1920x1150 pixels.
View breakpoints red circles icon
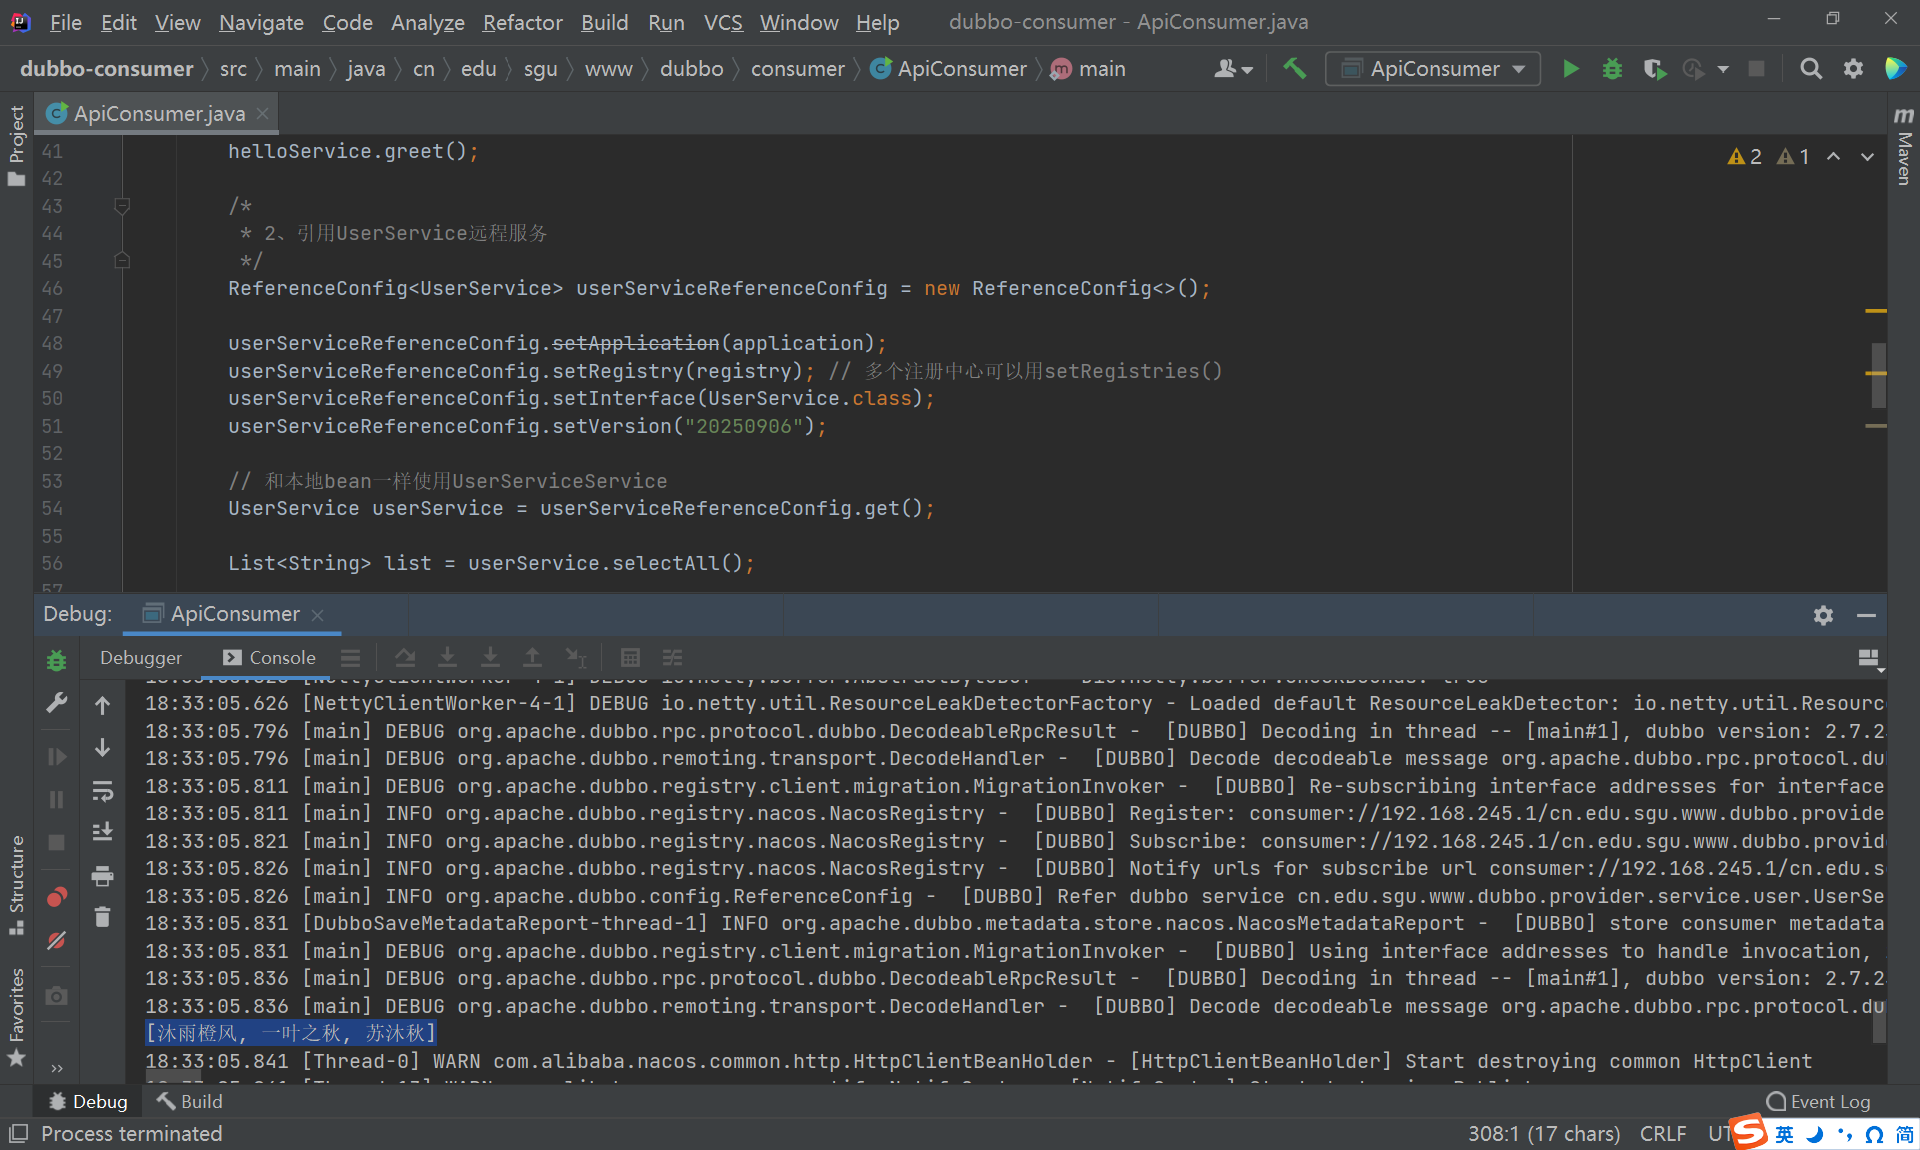click(57, 897)
